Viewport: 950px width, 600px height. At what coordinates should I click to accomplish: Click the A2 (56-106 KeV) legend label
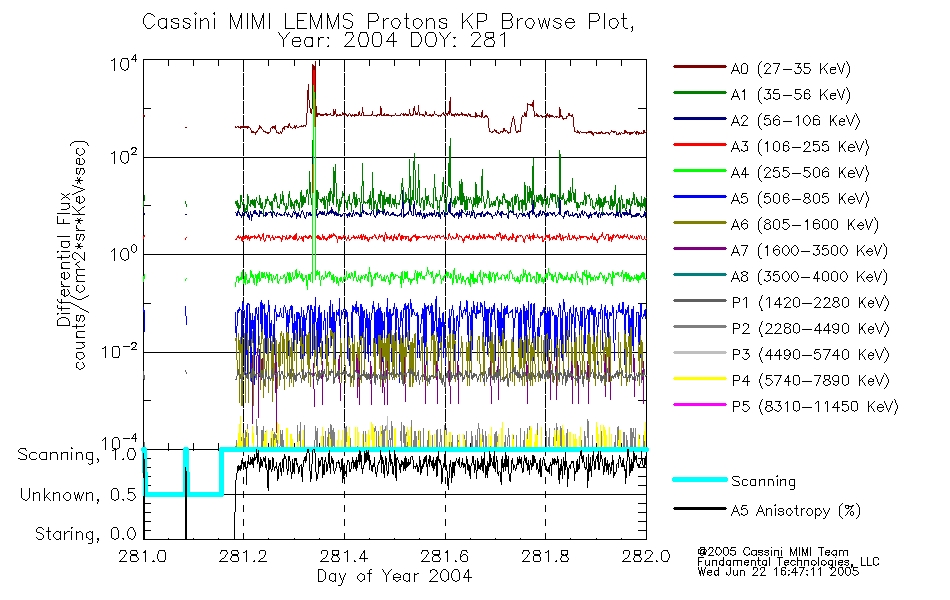[x=795, y=121]
